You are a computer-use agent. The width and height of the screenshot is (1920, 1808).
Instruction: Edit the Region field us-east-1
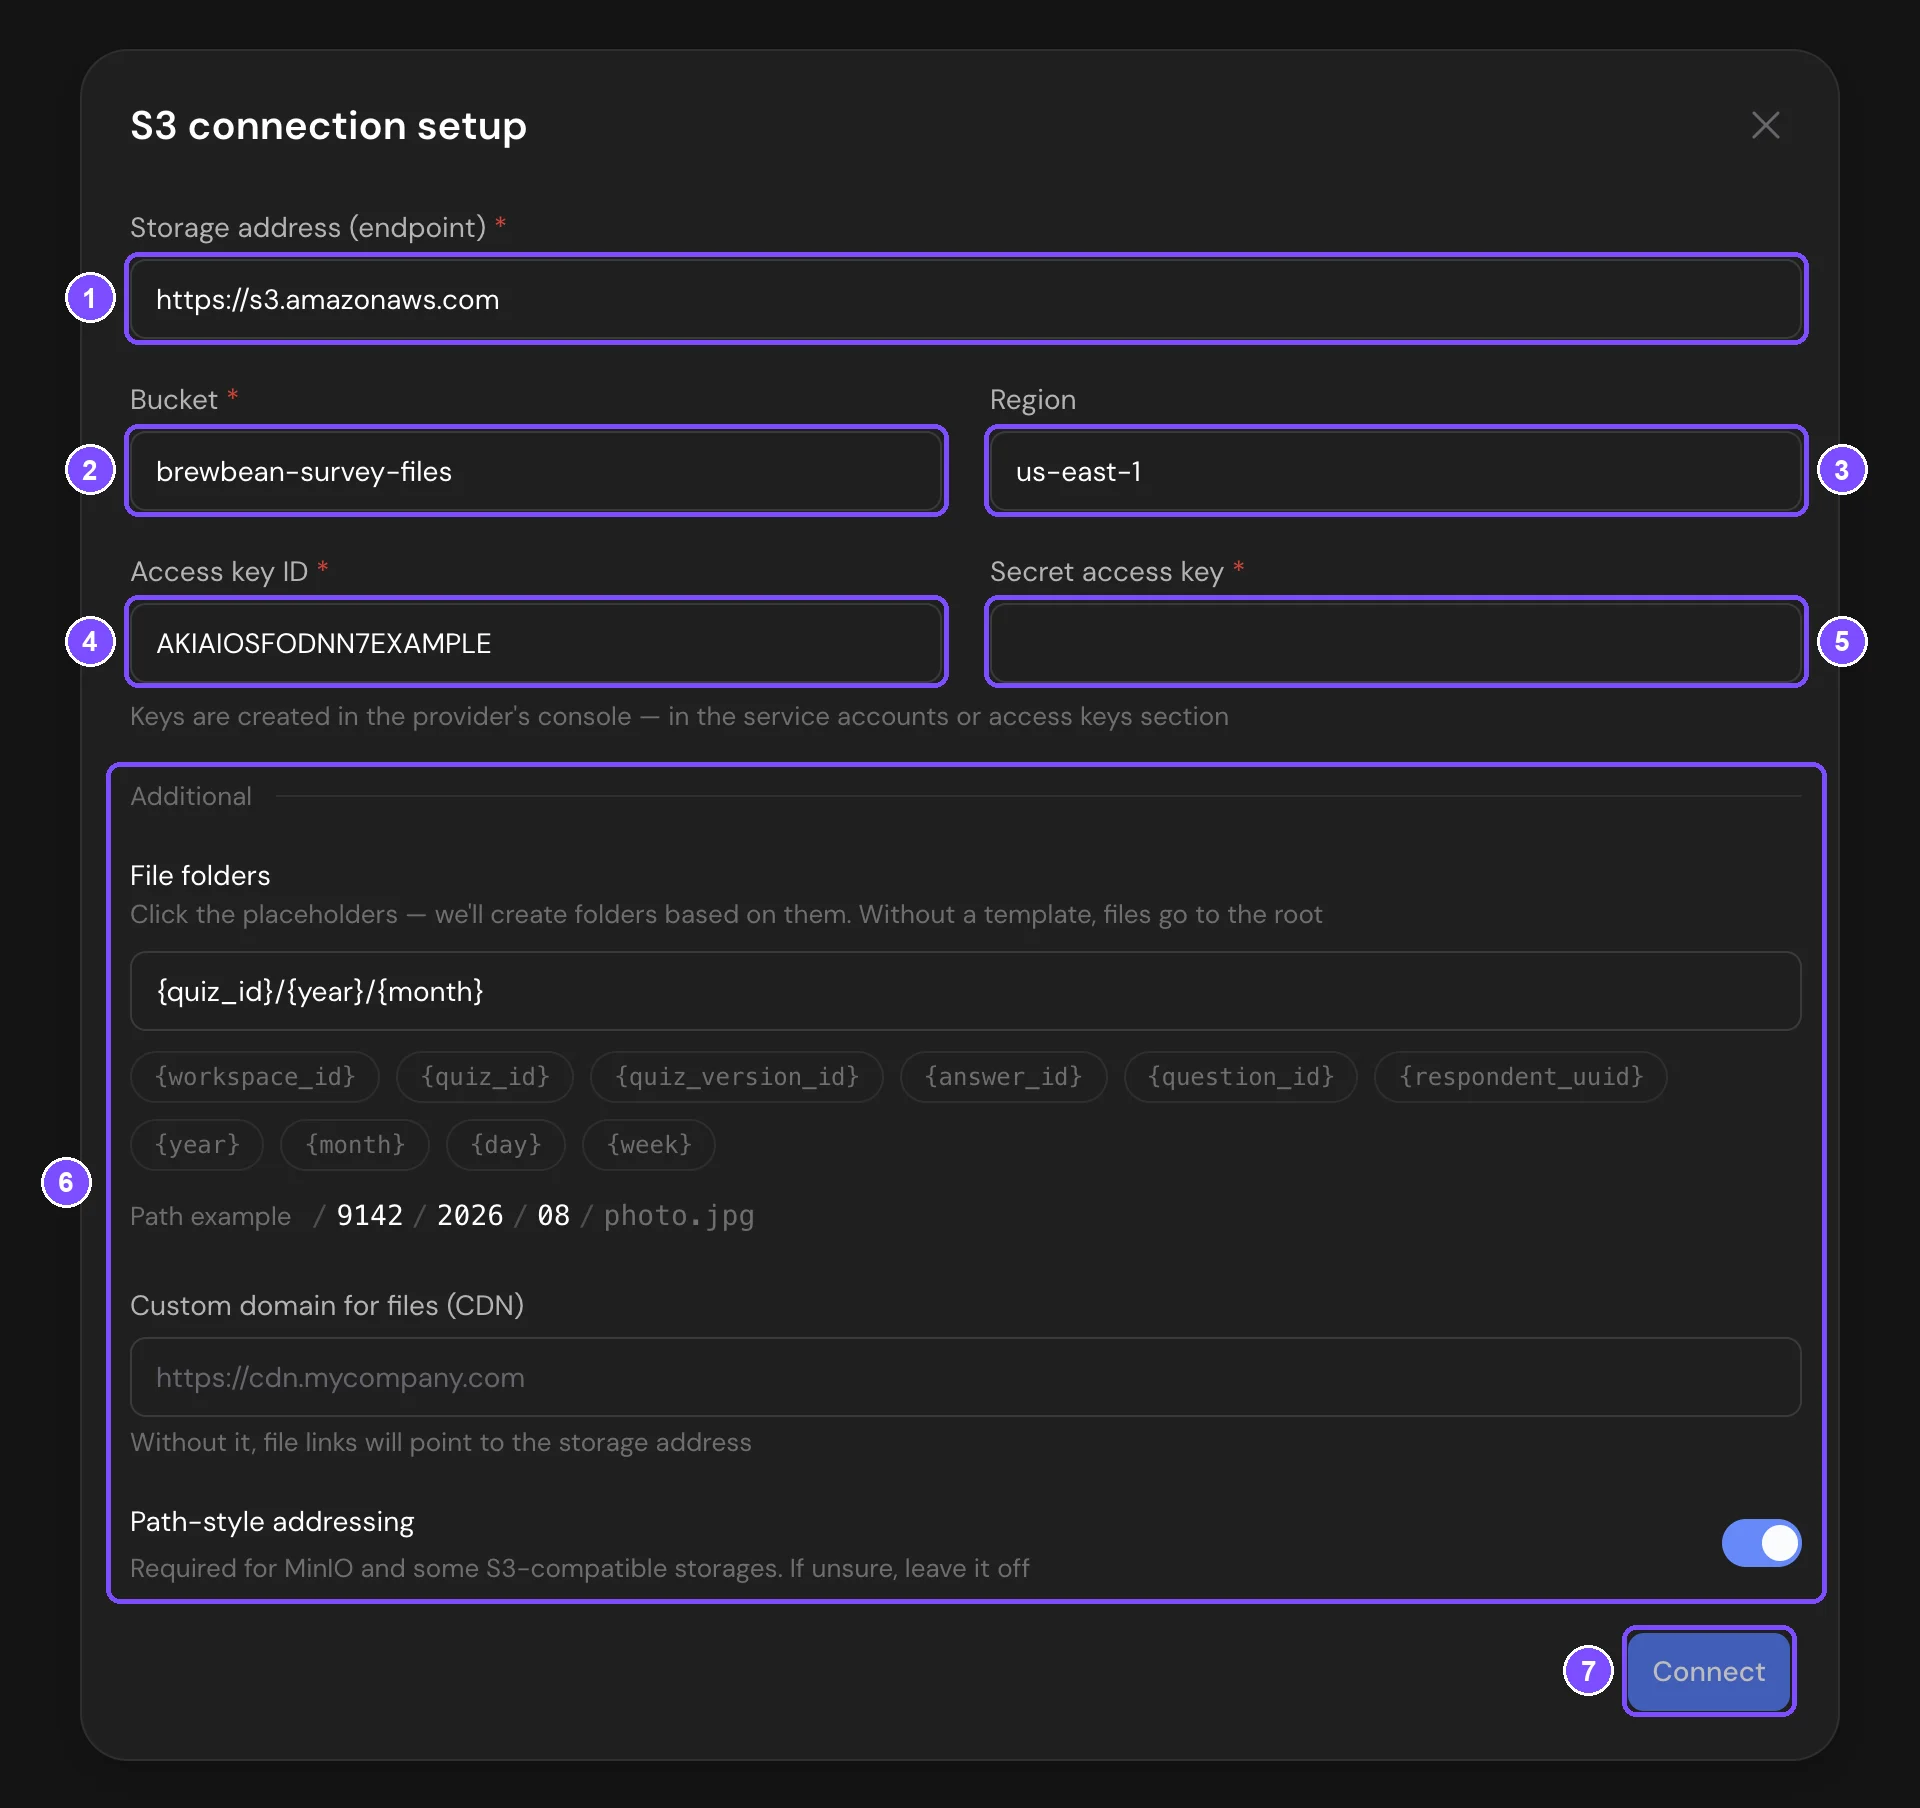[x=1396, y=471]
